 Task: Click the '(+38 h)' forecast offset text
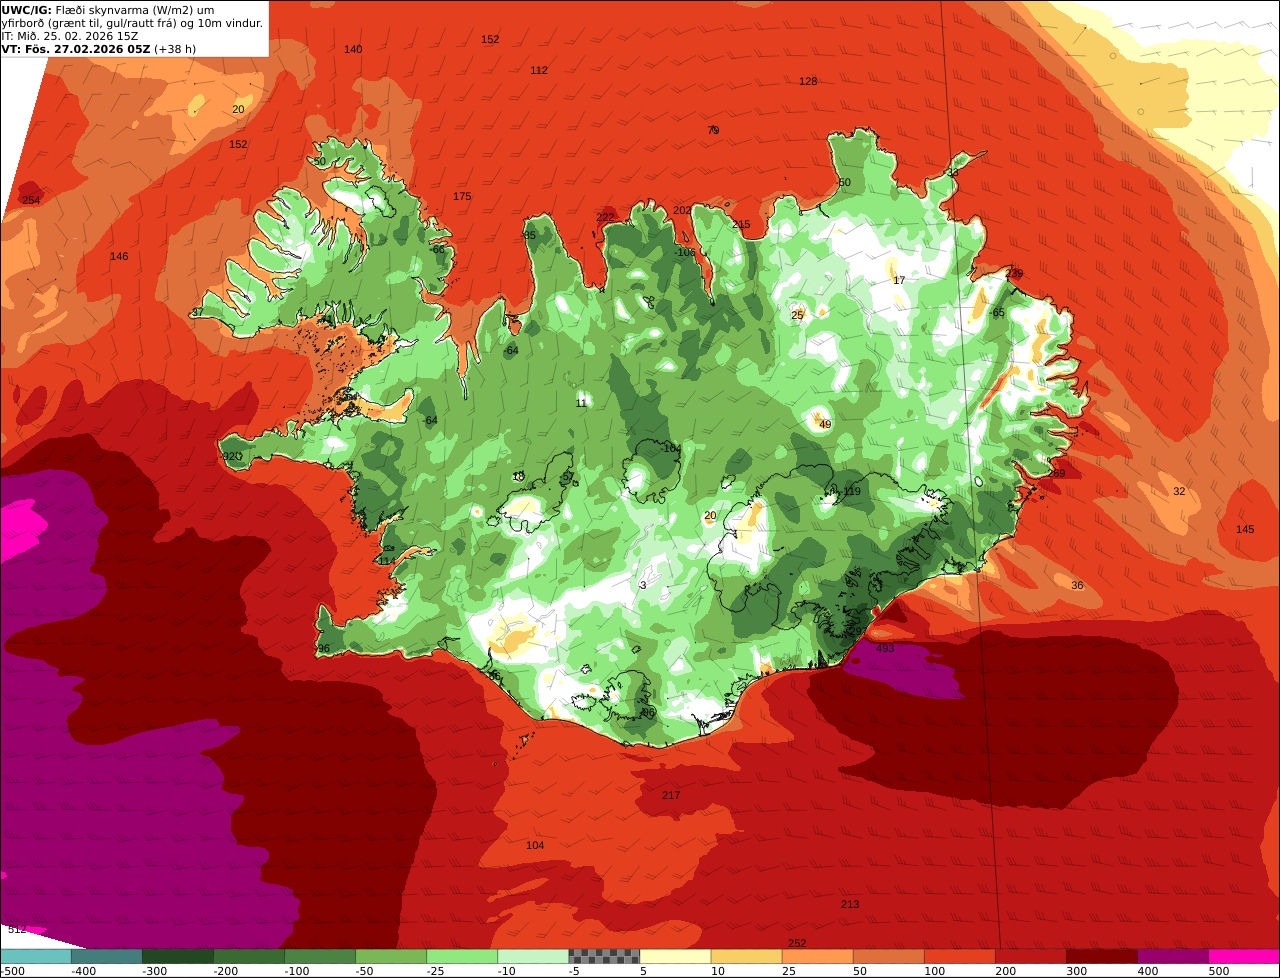tap(175, 49)
